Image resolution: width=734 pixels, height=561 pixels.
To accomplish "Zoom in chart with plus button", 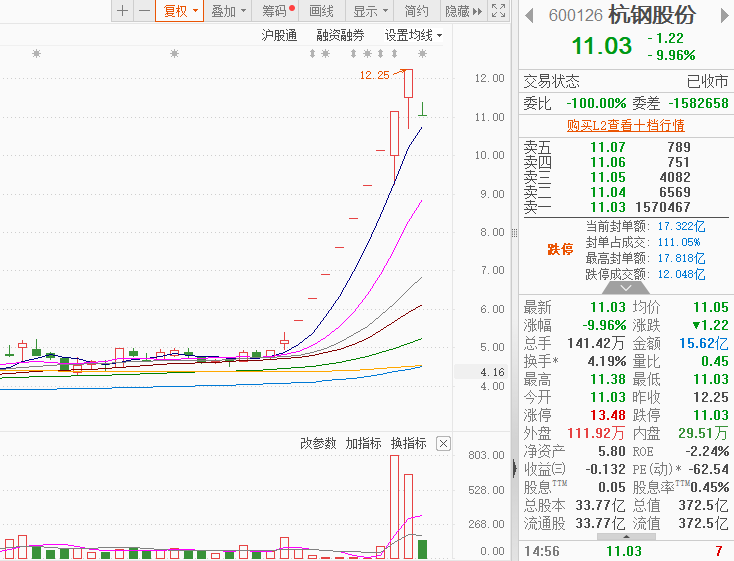I will tap(123, 11).
